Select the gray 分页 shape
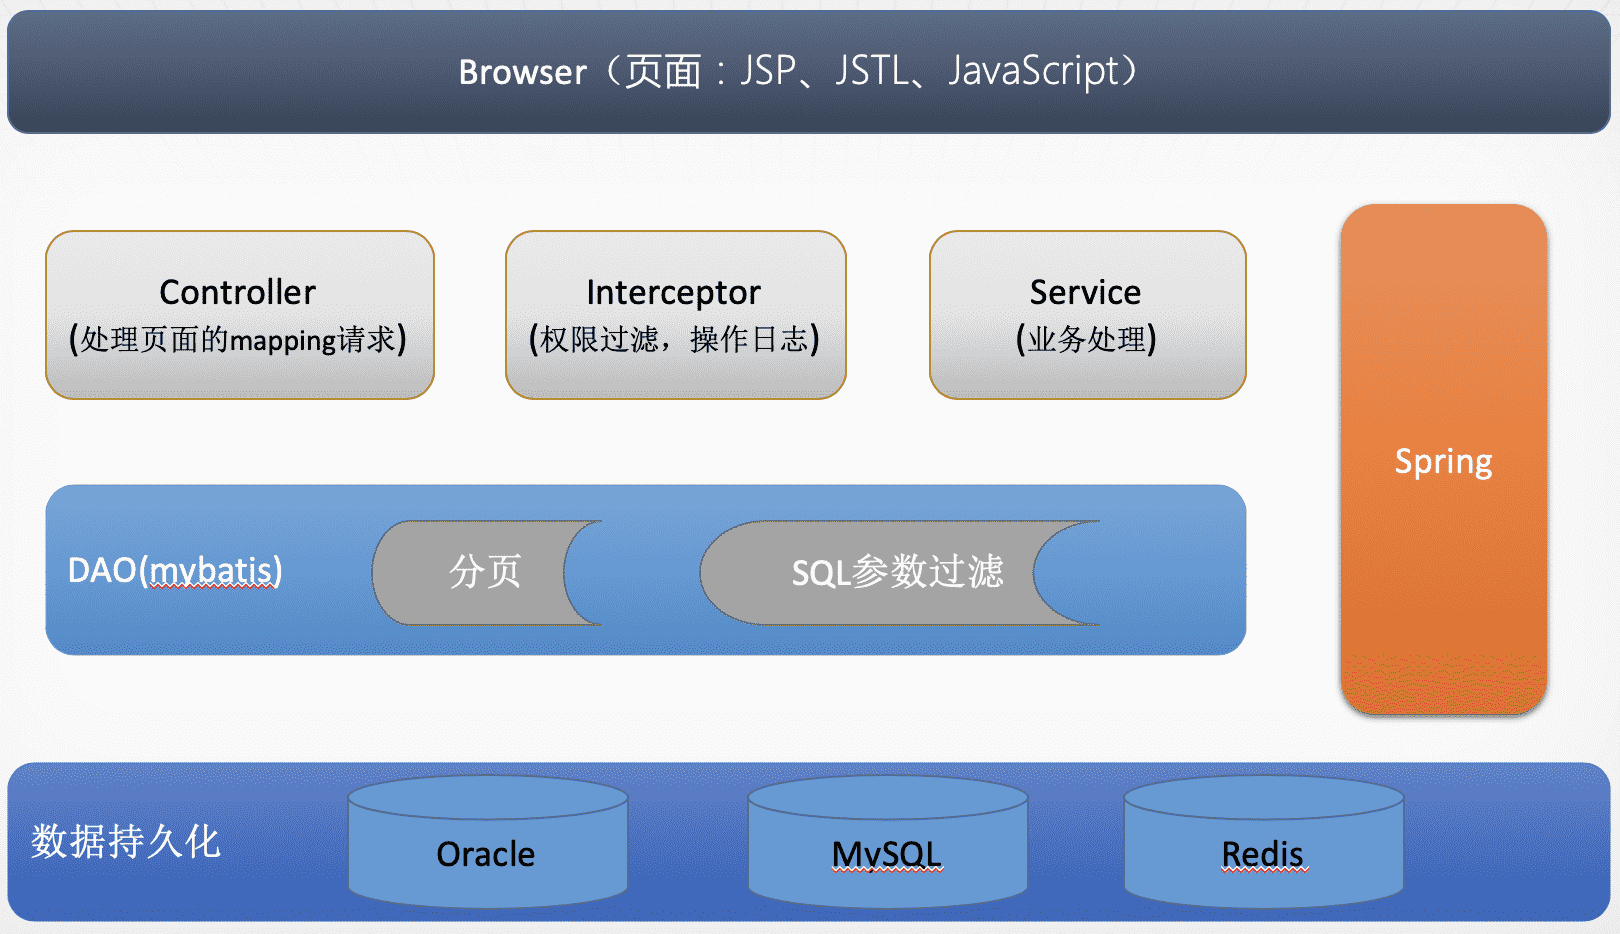Screen dimensions: 1620x934 coord(485,572)
